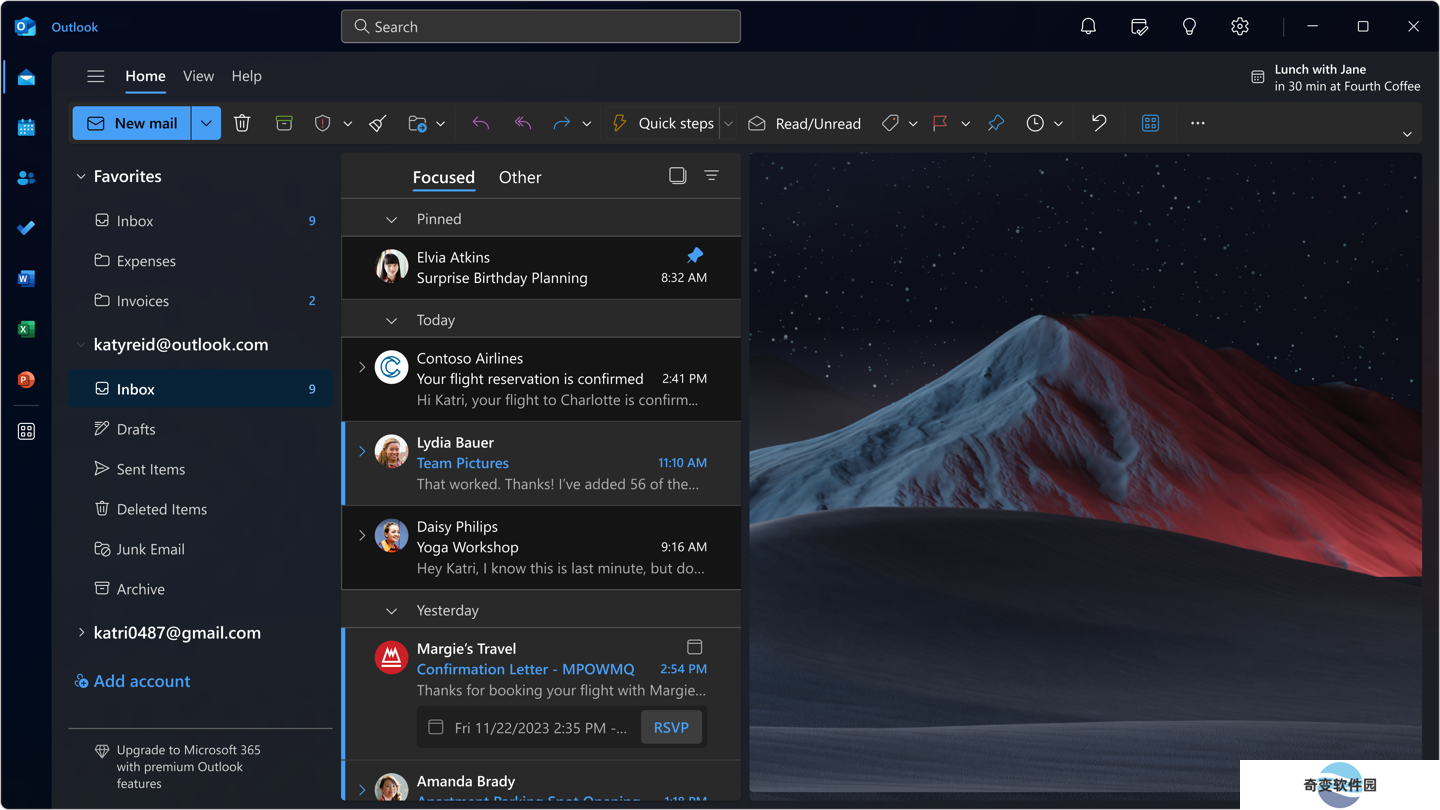Open the Flag dropdown arrow
The width and height of the screenshot is (1440, 810).
tap(965, 124)
